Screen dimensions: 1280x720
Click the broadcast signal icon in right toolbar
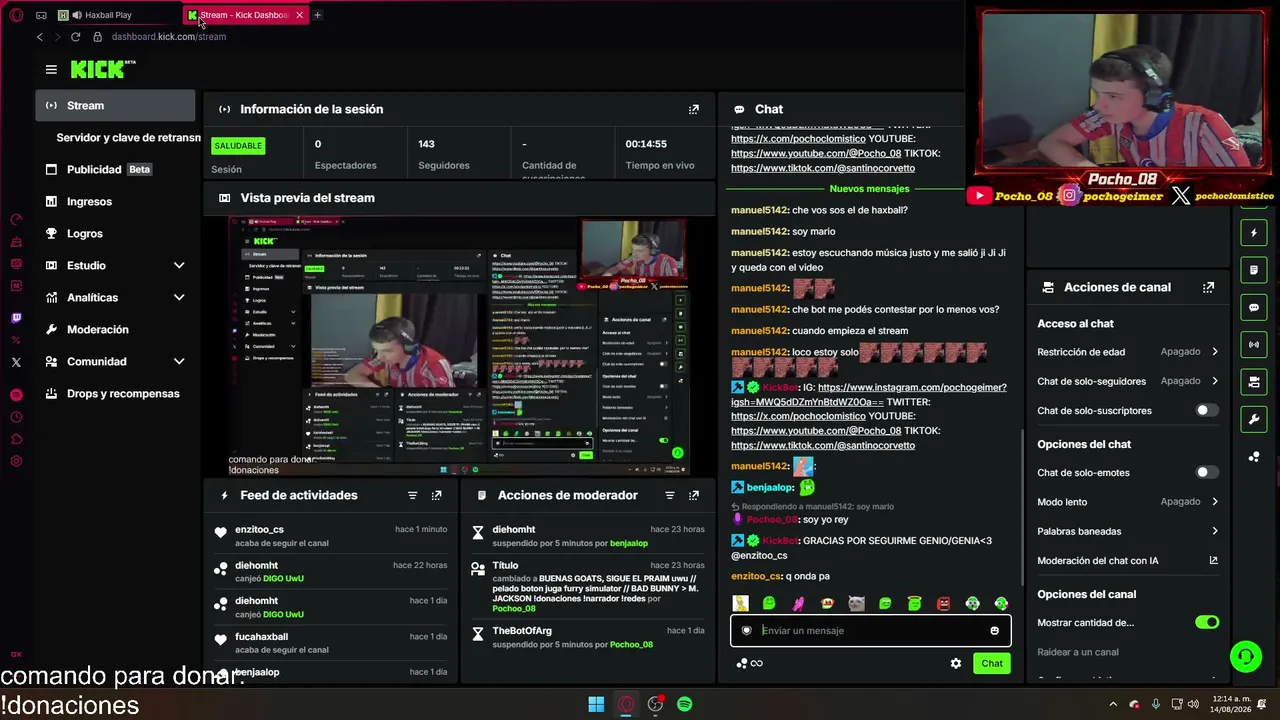1254,344
